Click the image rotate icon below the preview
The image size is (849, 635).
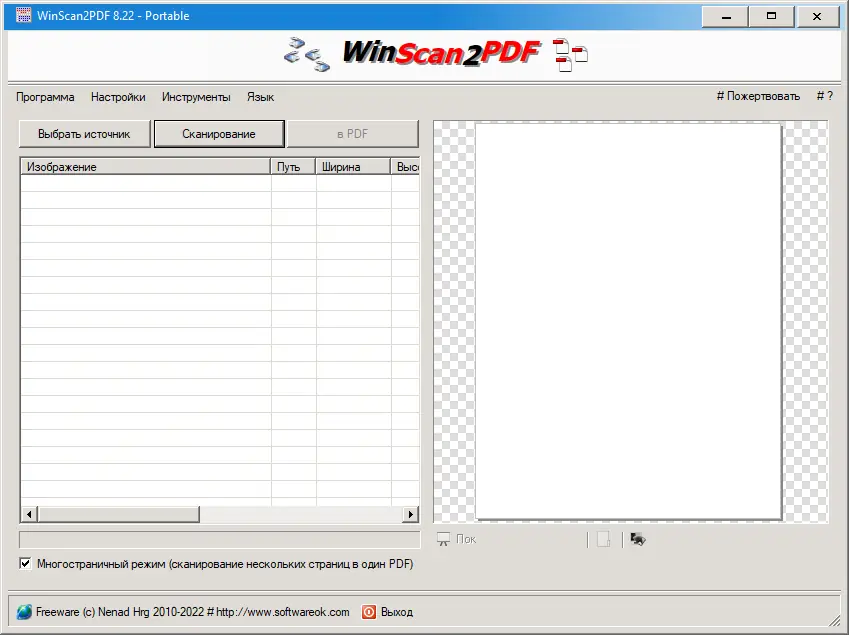(x=638, y=539)
